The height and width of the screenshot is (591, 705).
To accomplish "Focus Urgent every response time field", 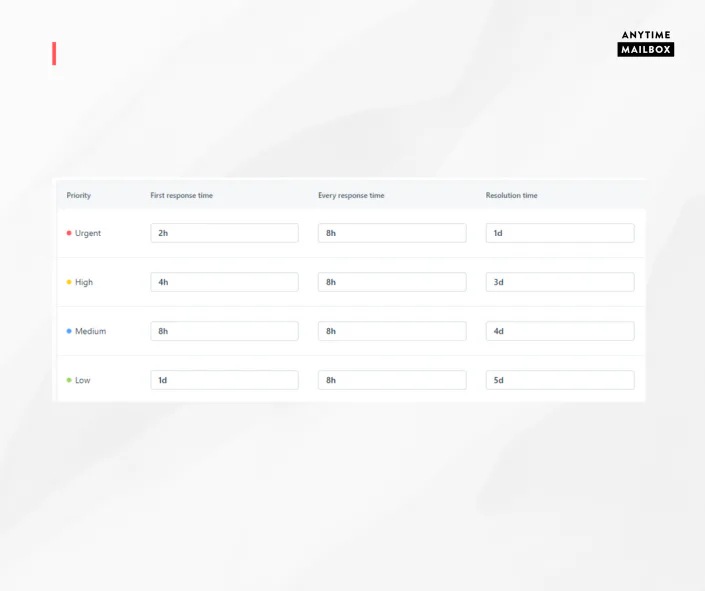I will pos(392,233).
